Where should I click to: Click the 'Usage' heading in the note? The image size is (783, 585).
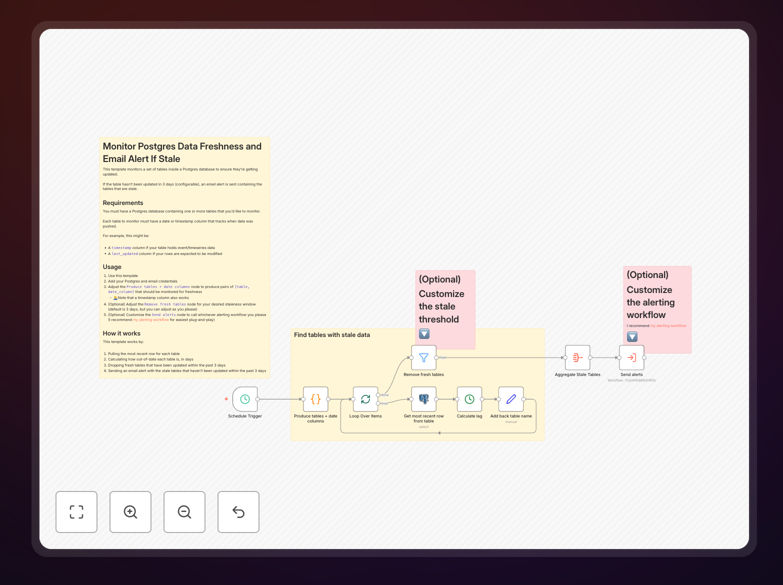tap(112, 267)
